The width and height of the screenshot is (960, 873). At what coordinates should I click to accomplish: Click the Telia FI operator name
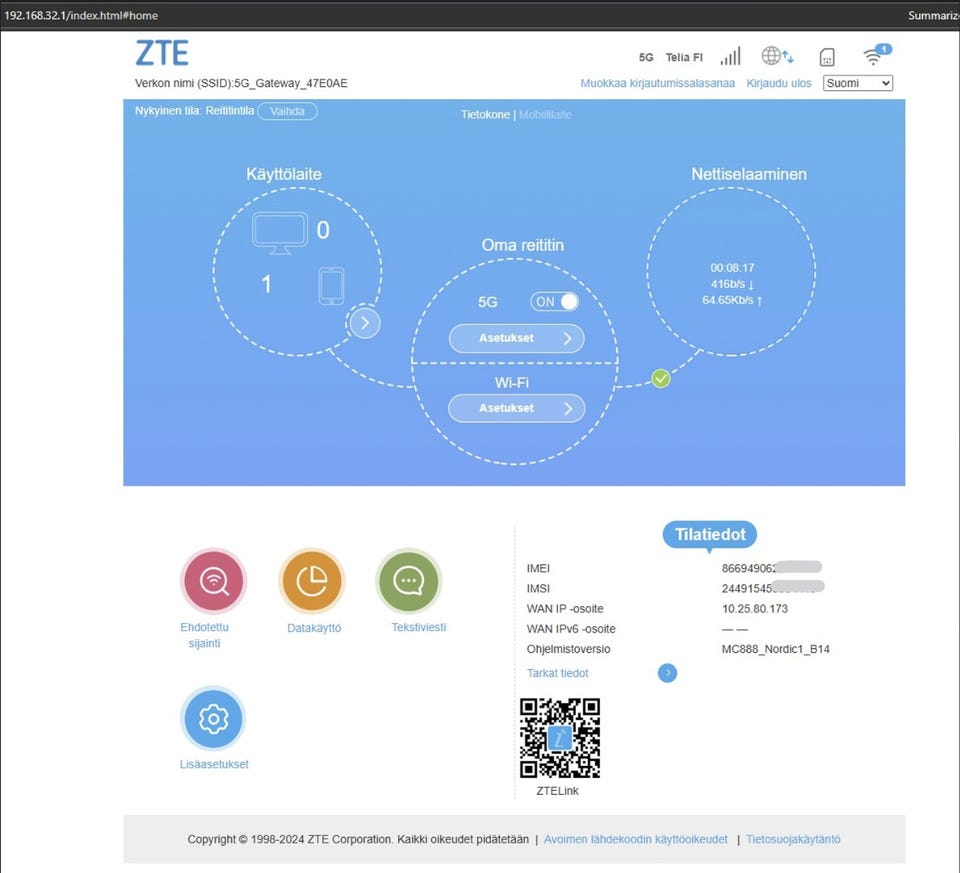click(x=684, y=58)
